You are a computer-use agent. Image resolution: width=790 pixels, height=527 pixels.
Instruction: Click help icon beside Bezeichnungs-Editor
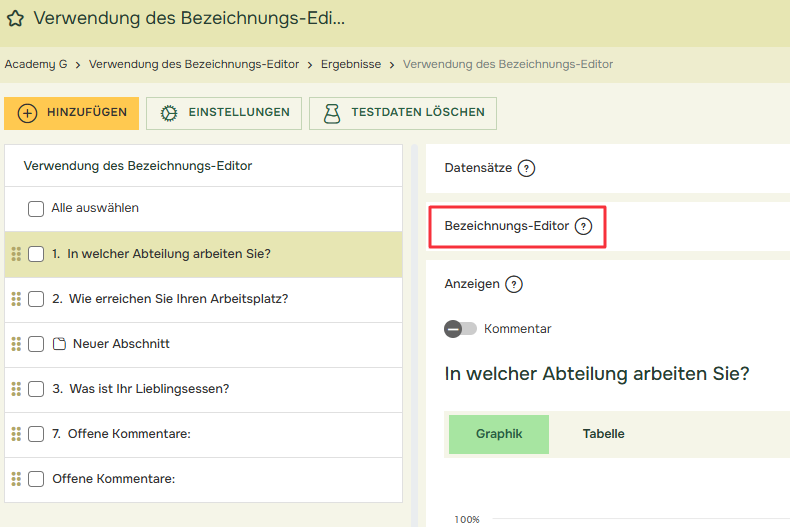[583, 226]
